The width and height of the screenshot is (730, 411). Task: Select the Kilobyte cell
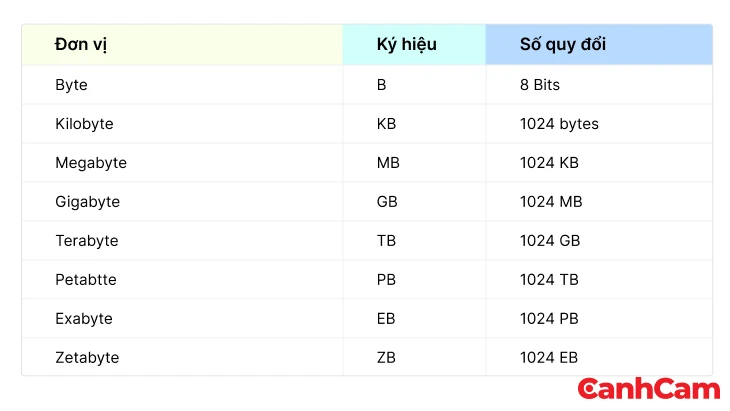84,124
